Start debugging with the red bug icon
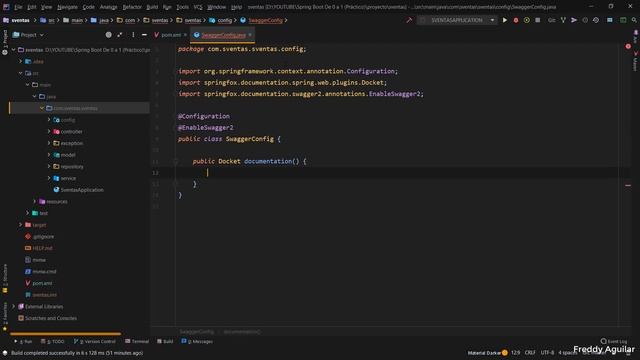The height and width of the screenshot is (360, 640). [516, 20]
